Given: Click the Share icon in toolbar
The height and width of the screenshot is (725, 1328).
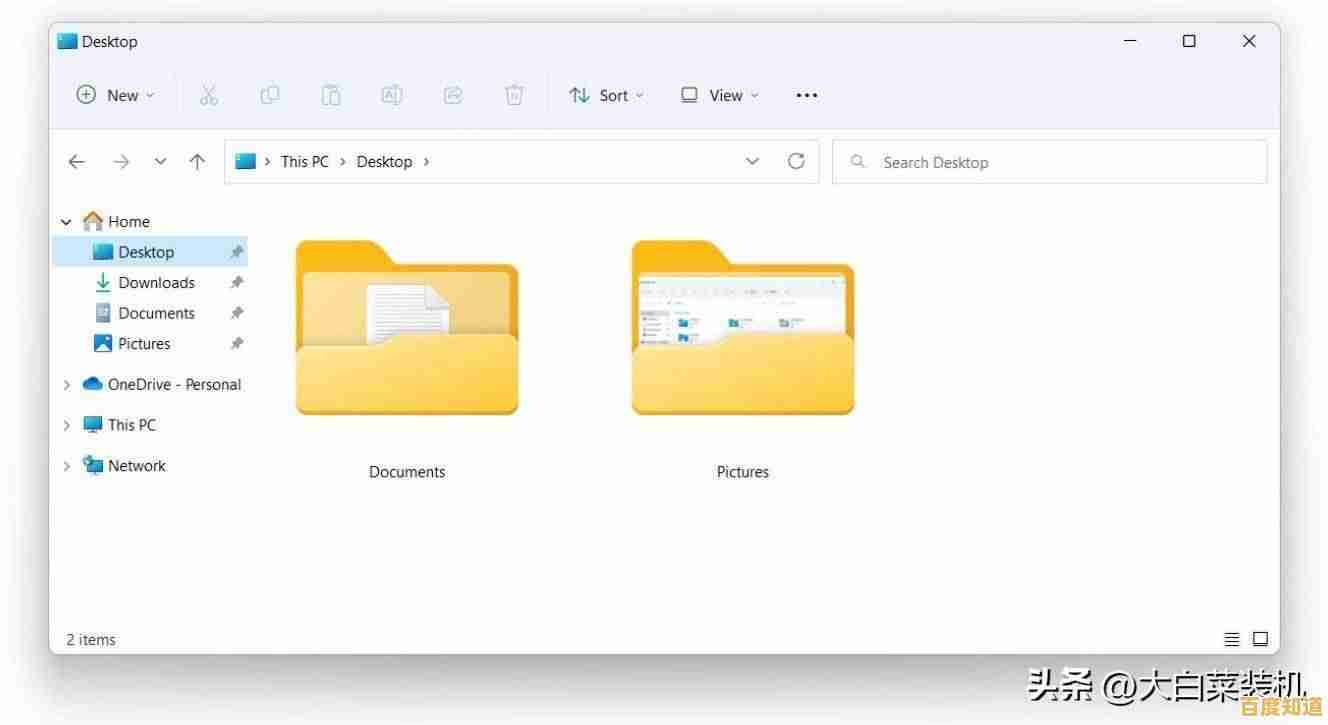Looking at the screenshot, I should [453, 95].
